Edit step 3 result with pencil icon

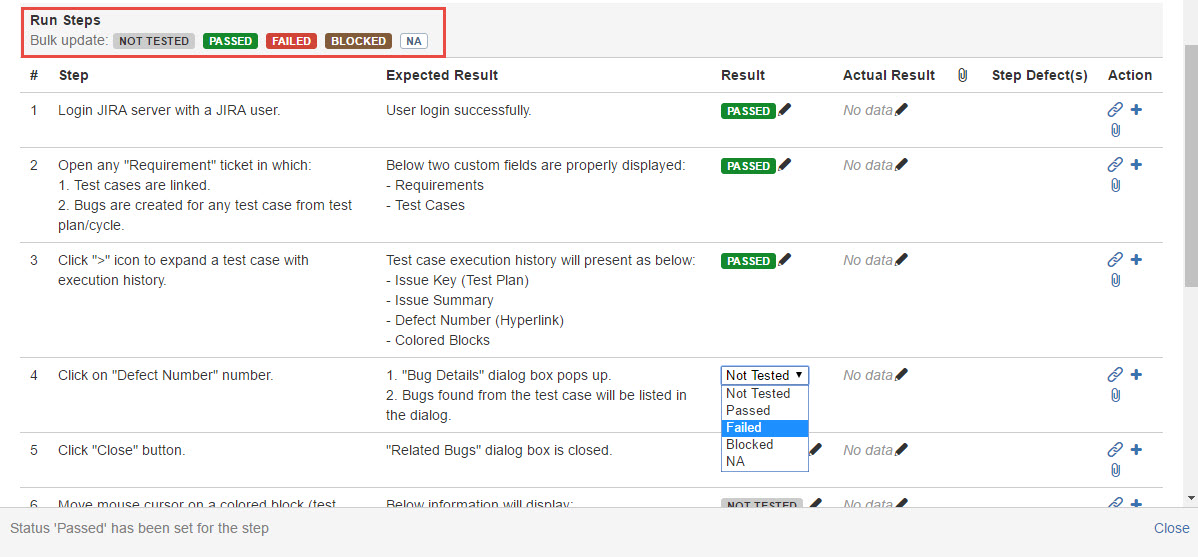784,260
